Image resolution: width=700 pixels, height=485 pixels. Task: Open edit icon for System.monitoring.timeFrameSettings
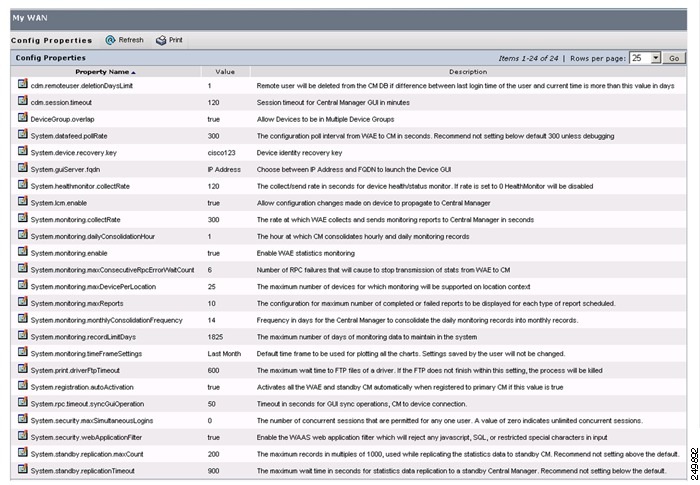(x=23, y=351)
